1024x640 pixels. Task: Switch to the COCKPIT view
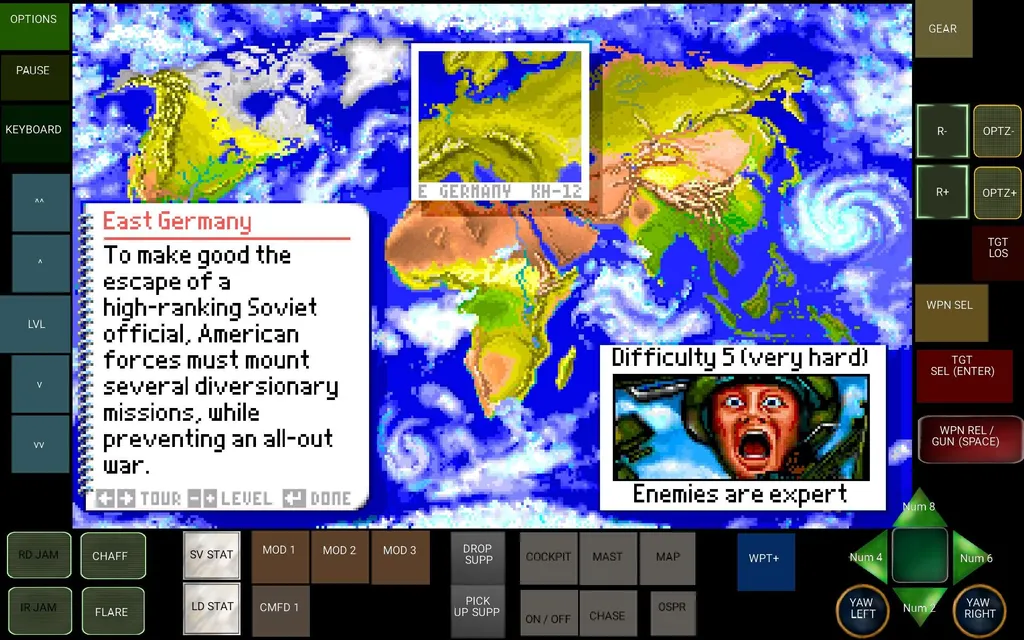(x=549, y=558)
